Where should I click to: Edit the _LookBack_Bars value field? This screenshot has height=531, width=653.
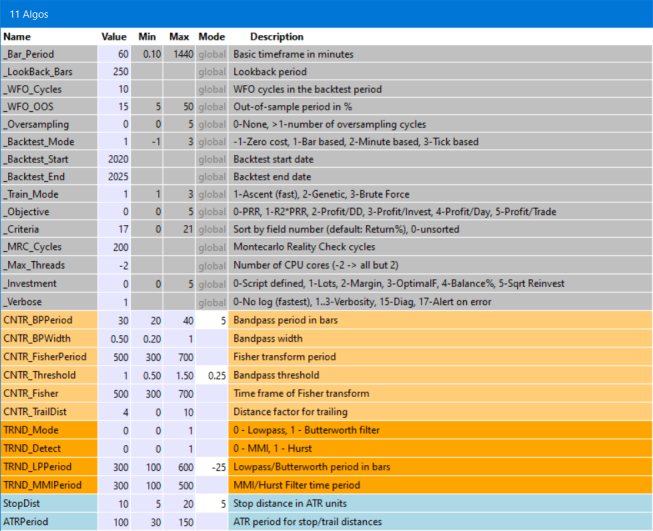click(x=114, y=71)
